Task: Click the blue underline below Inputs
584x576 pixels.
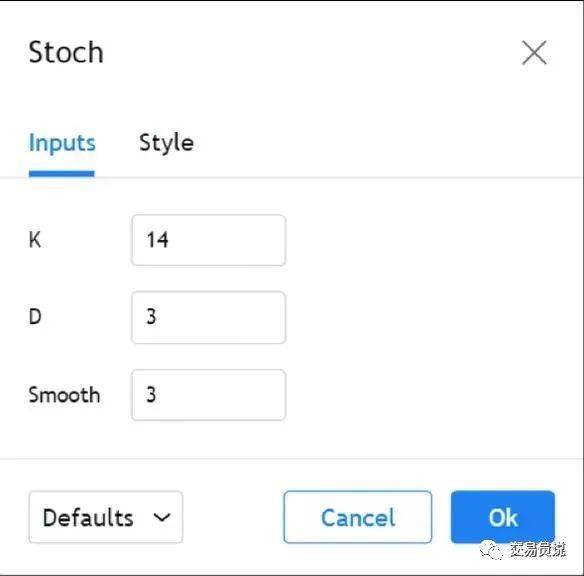Action: (61, 174)
